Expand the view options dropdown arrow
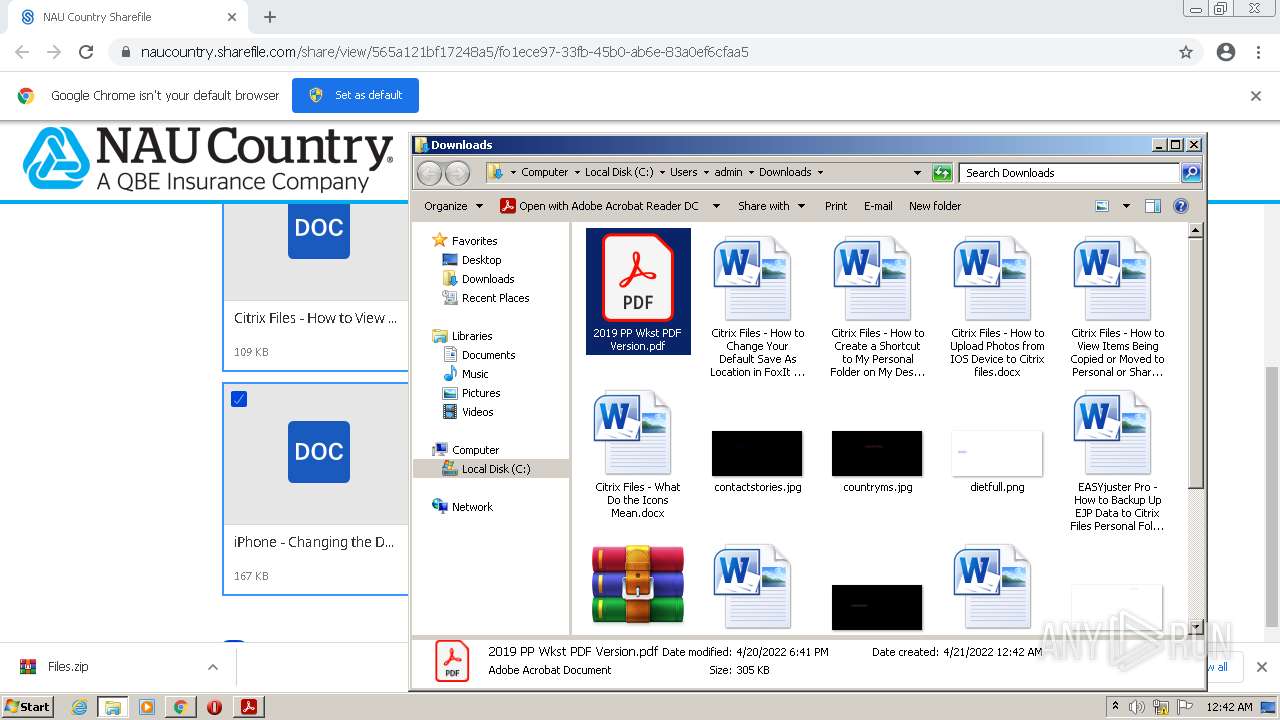1280x720 pixels. click(1125, 206)
